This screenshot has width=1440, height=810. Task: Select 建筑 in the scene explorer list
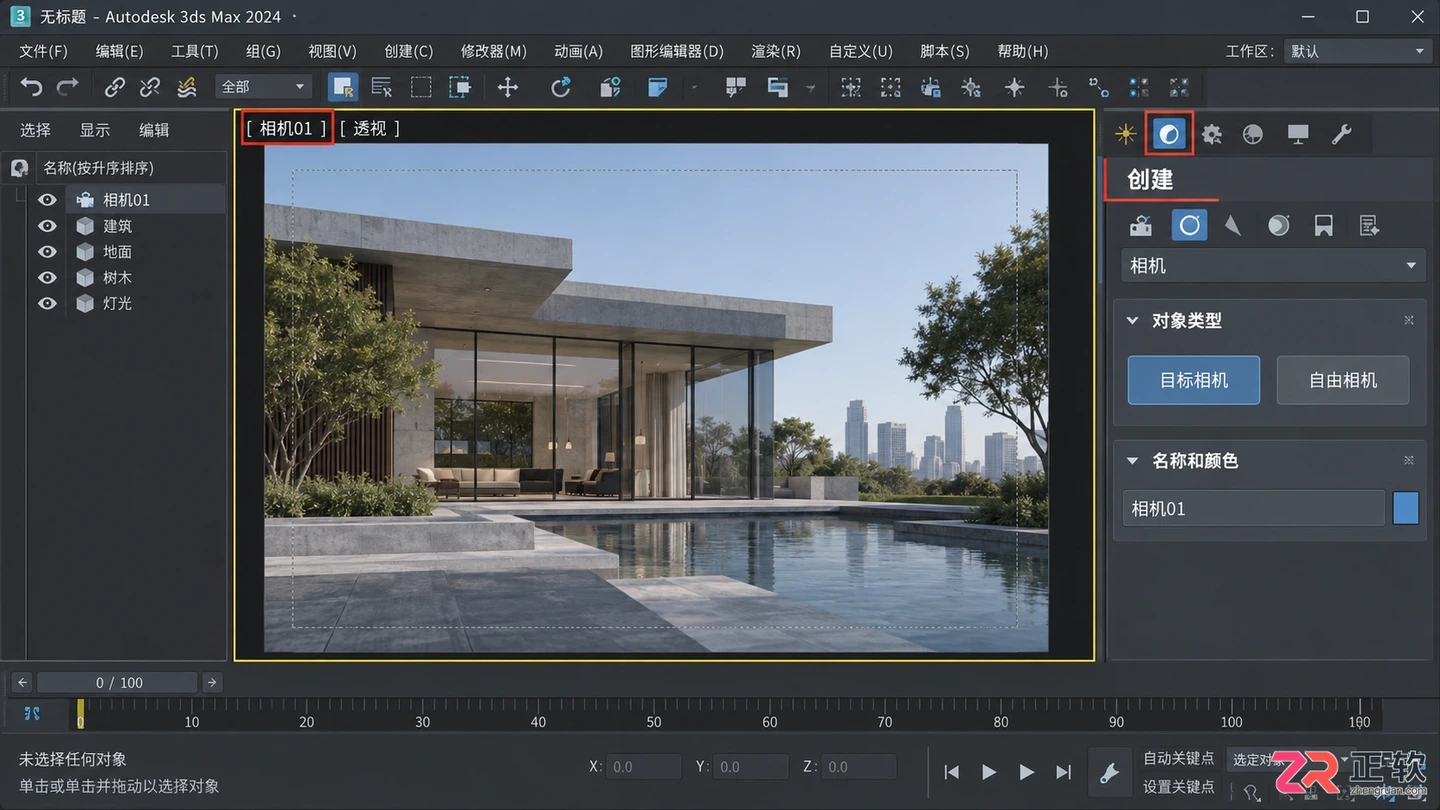coord(117,226)
